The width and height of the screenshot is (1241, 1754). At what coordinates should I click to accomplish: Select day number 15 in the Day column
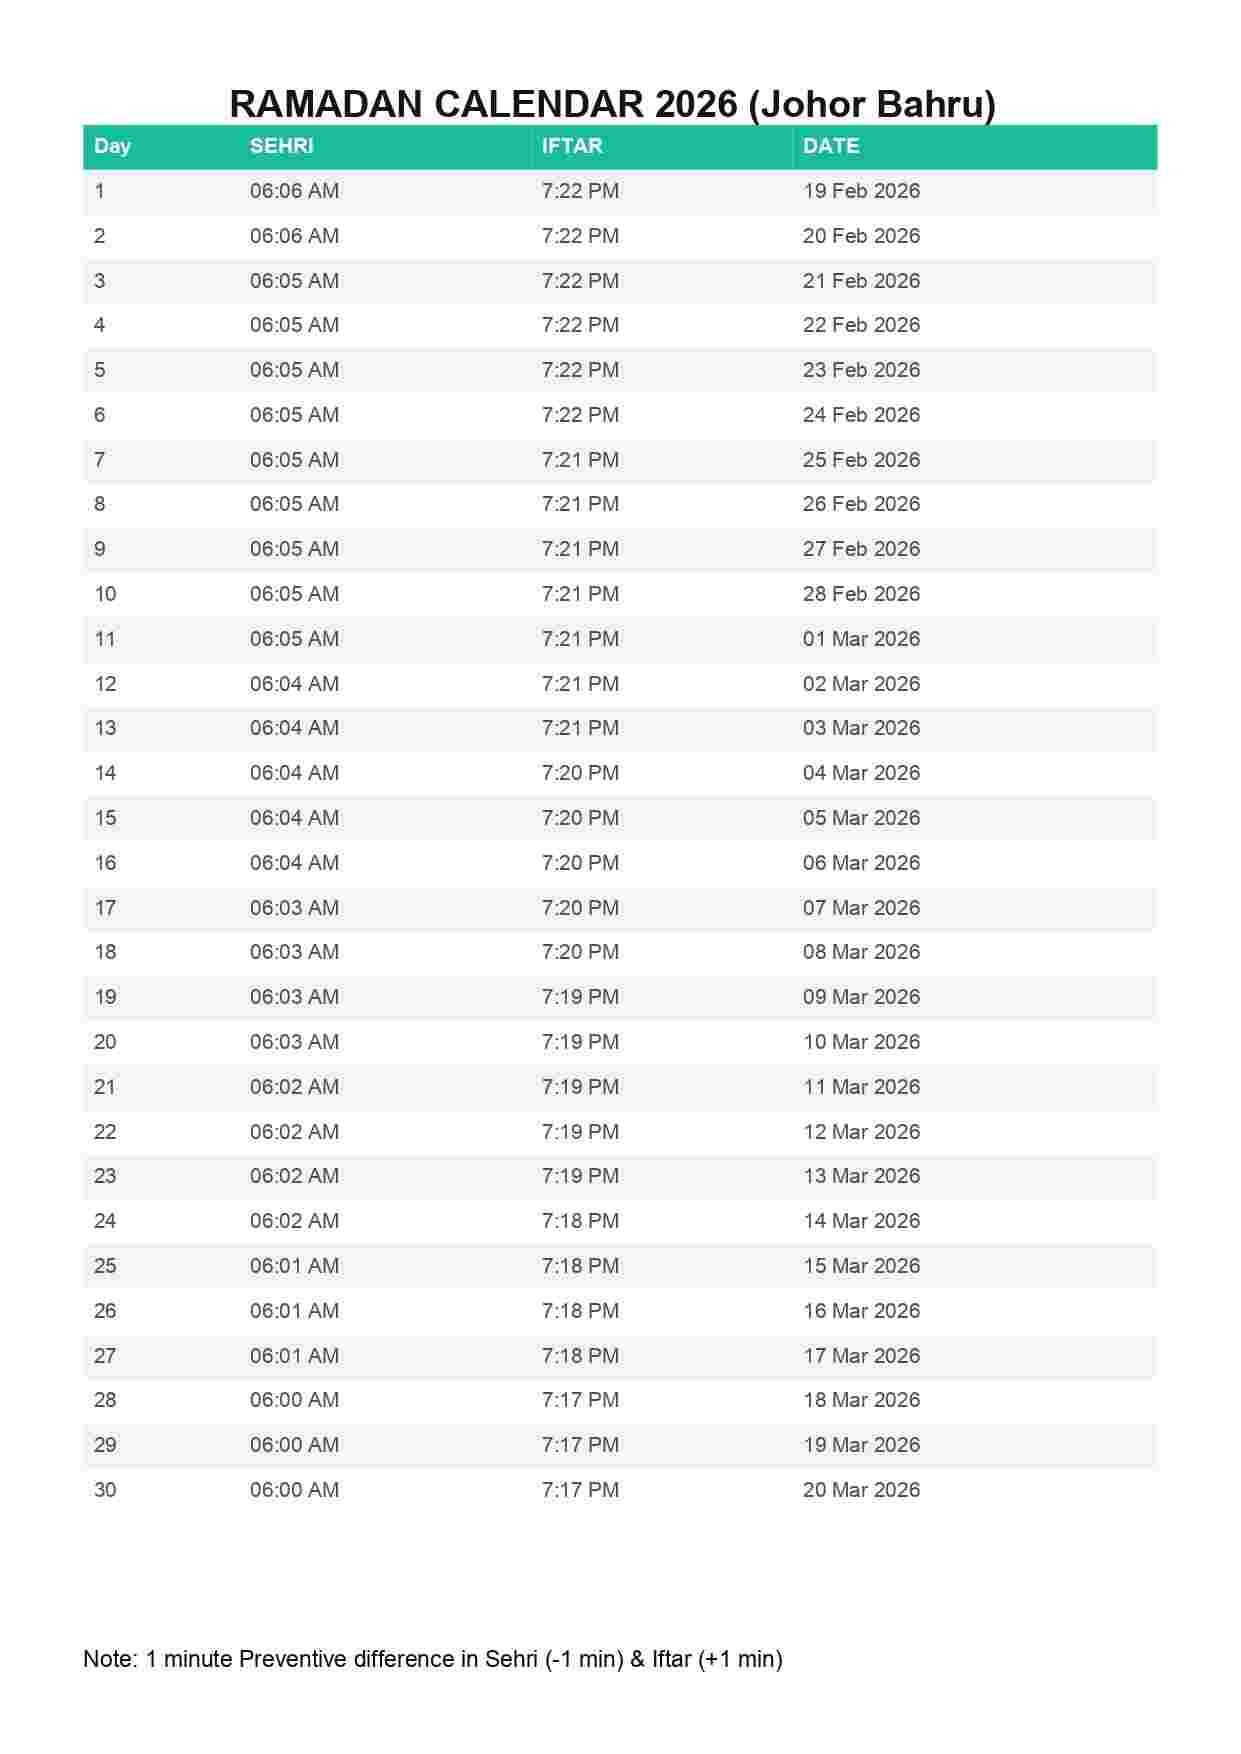105,818
